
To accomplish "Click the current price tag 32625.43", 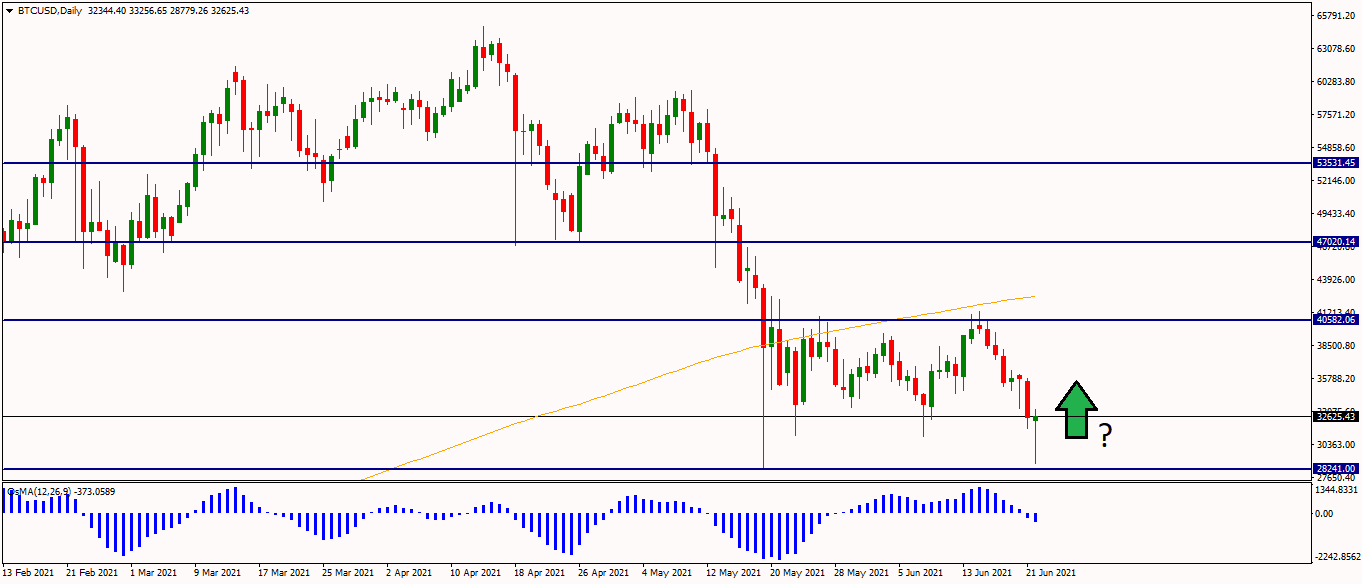I will coord(1336,416).
